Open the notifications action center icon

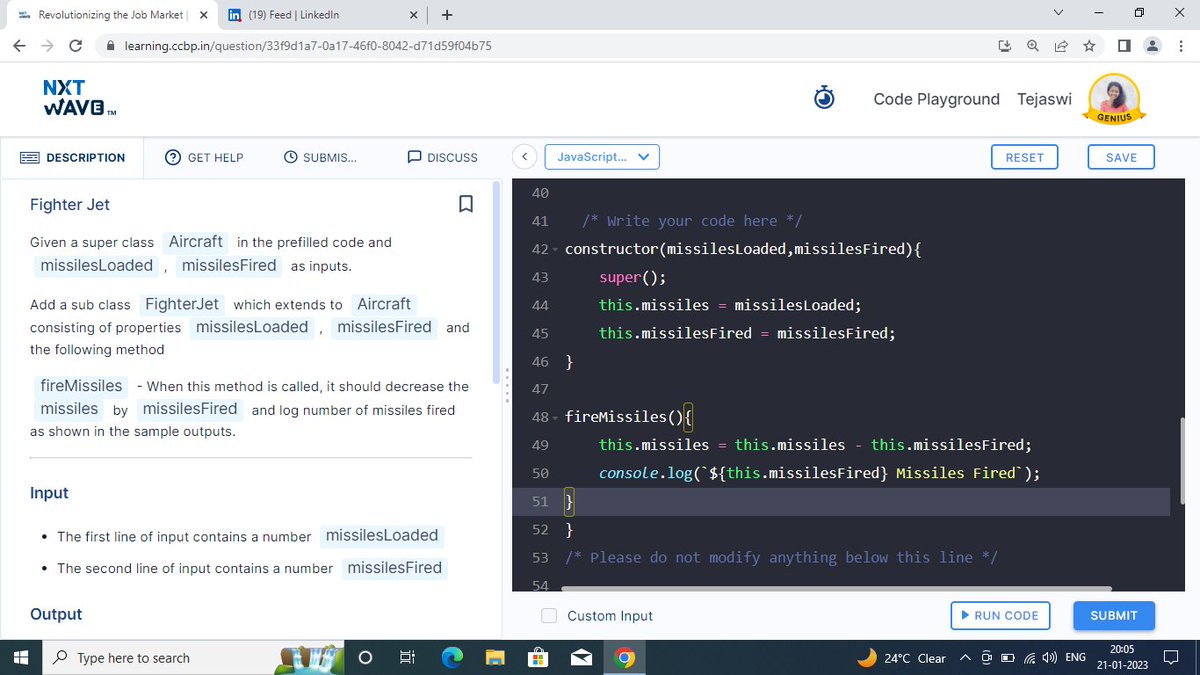pyautogui.click(x=1172, y=657)
